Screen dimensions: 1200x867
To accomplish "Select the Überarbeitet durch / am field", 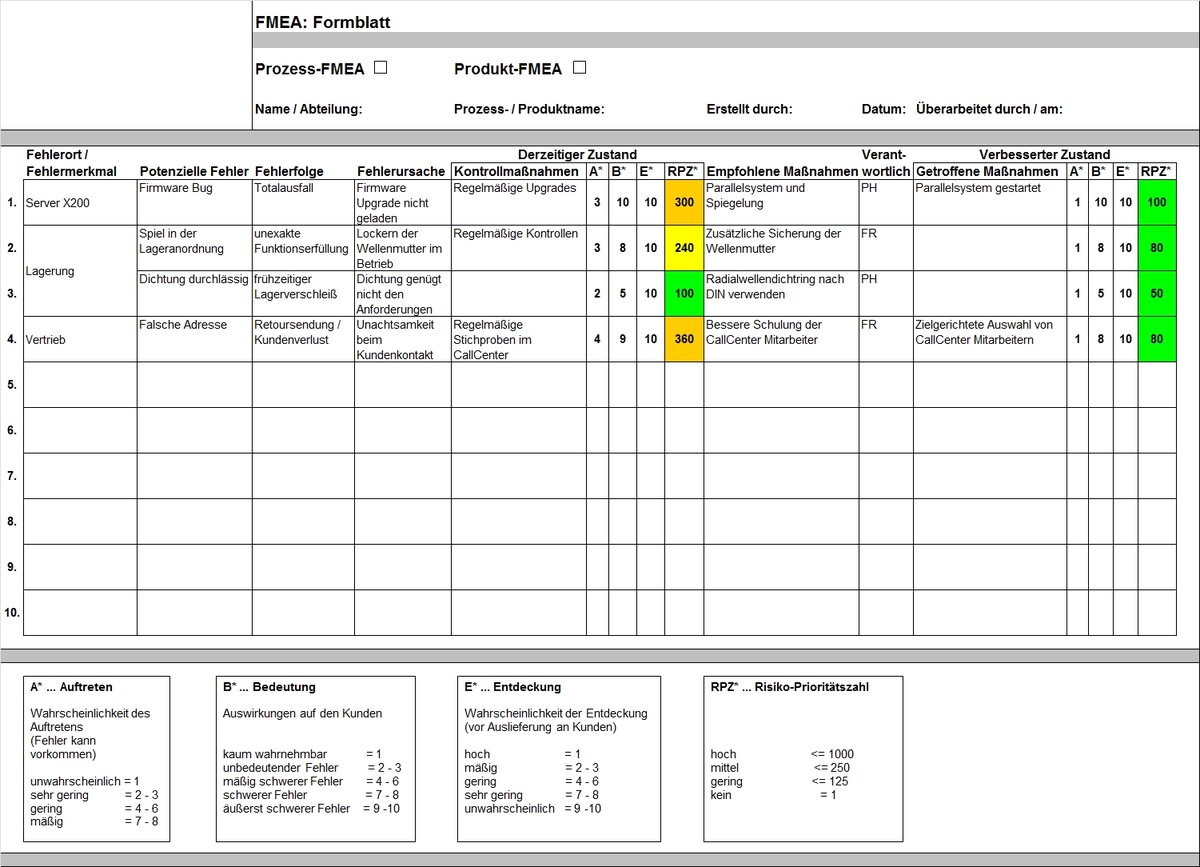I will click(x=989, y=110).
